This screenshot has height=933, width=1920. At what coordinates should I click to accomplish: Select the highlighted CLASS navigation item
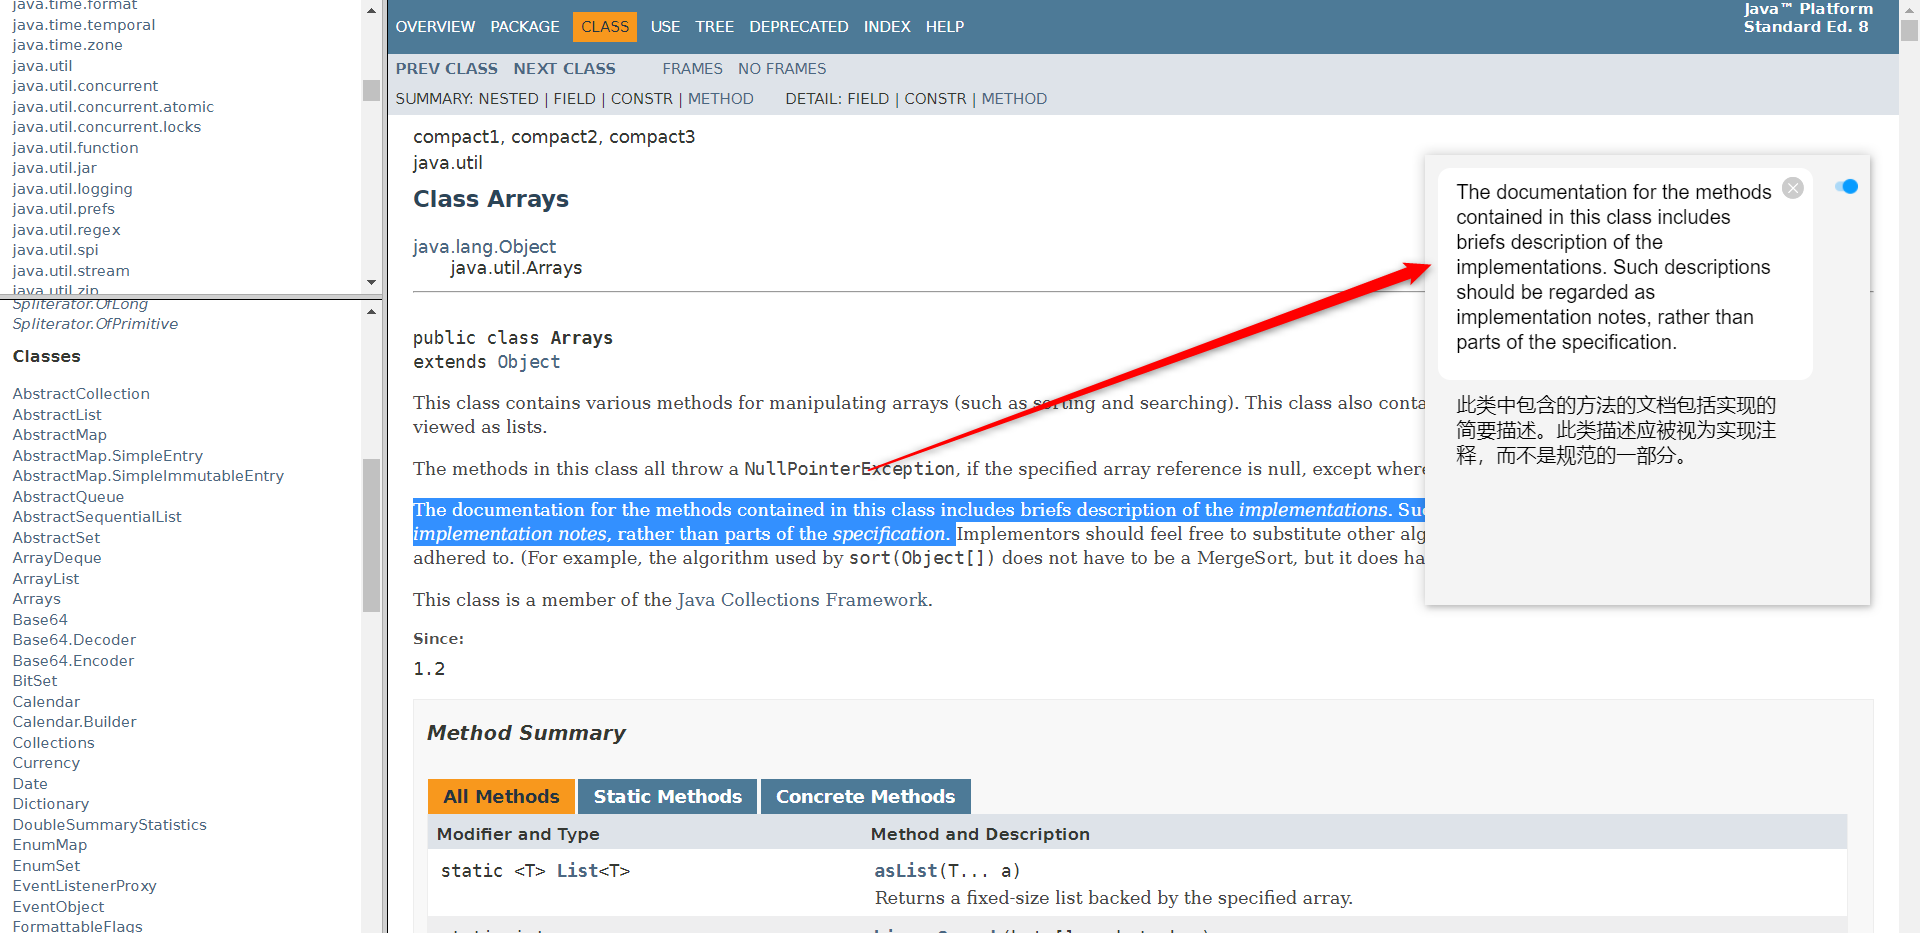click(605, 27)
